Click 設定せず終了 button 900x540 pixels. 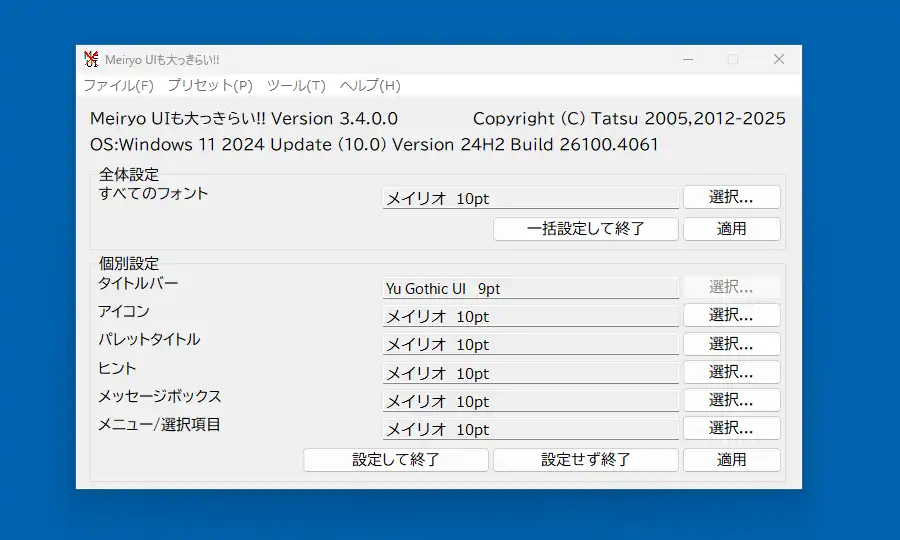click(585, 460)
